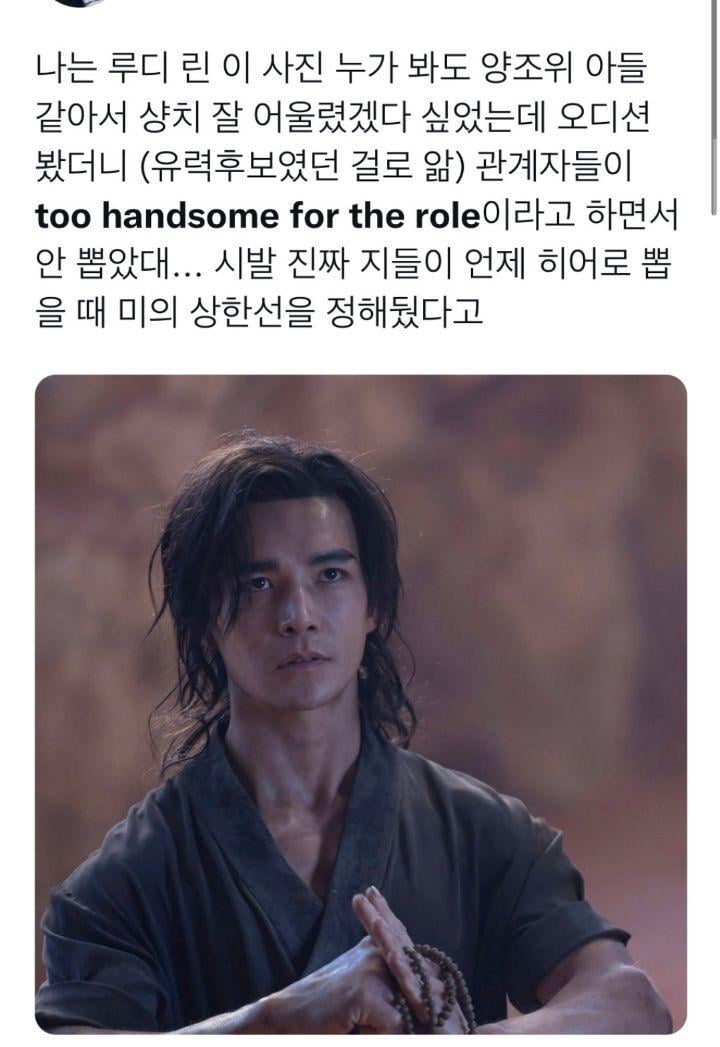This screenshot has height=1047, width=720.
Task: Click the line beginning "같아서 샹치"
Action: [342, 118]
